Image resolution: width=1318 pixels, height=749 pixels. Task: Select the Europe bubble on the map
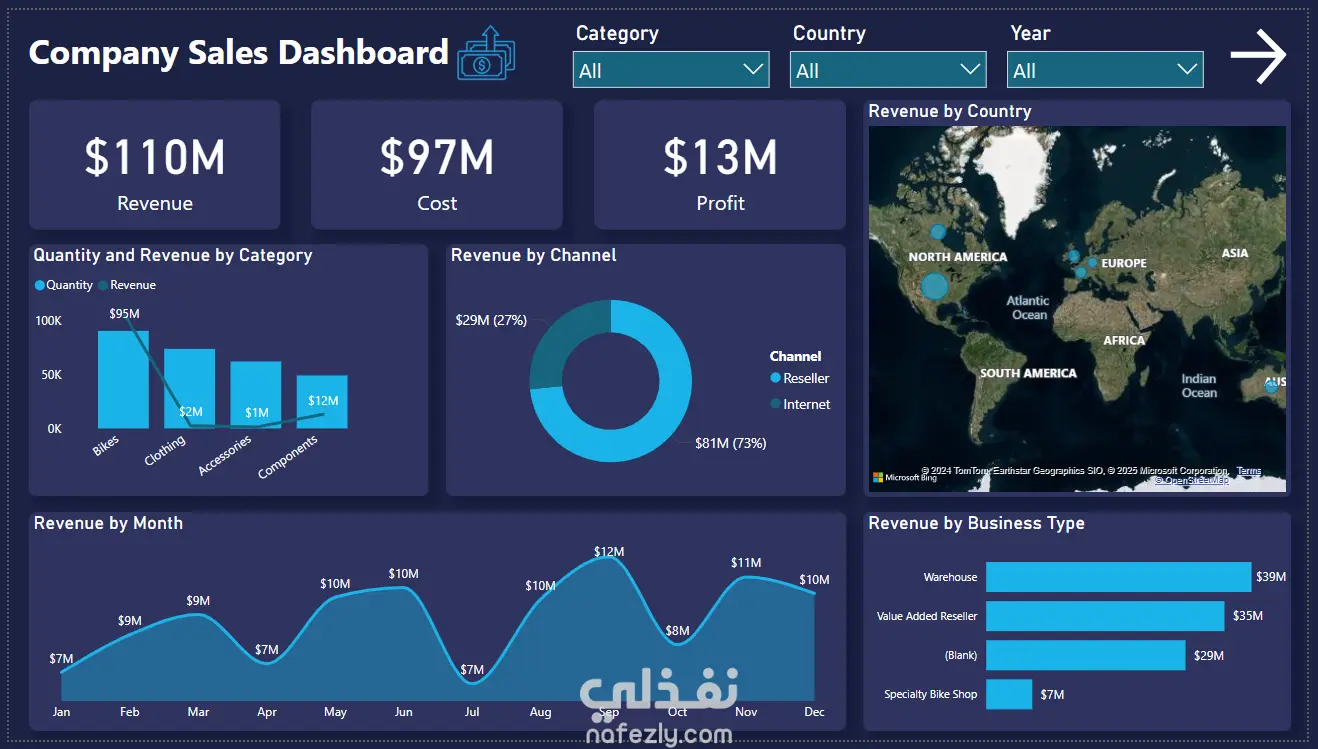coord(1092,263)
